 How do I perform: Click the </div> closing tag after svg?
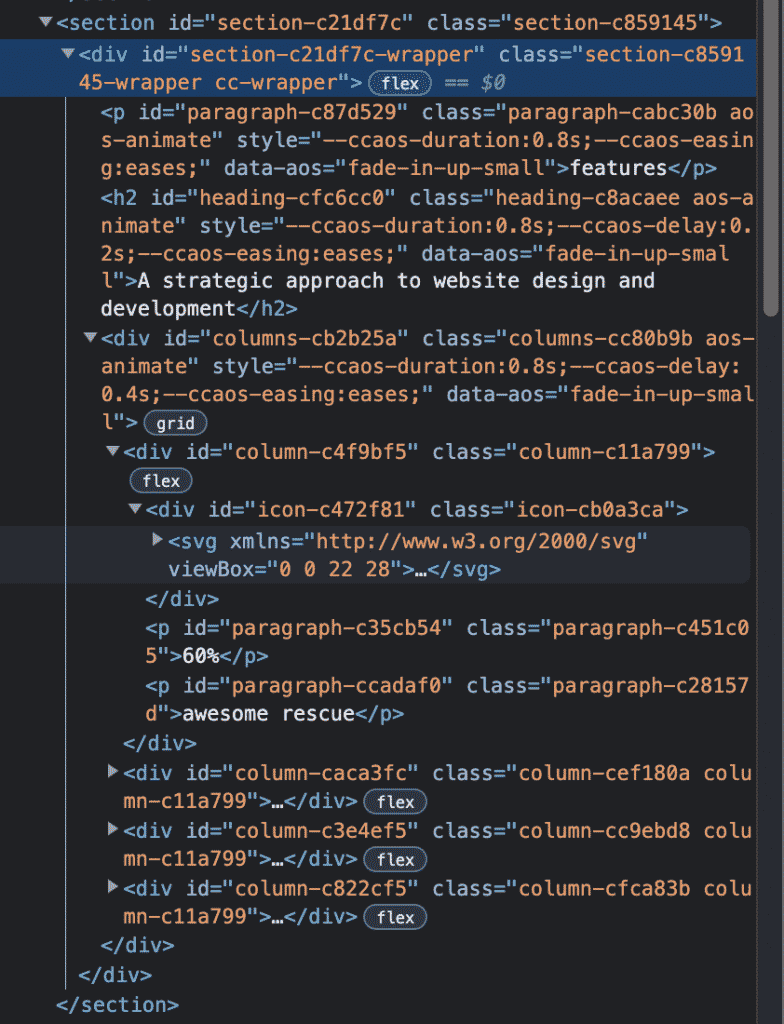pos(182,599)
